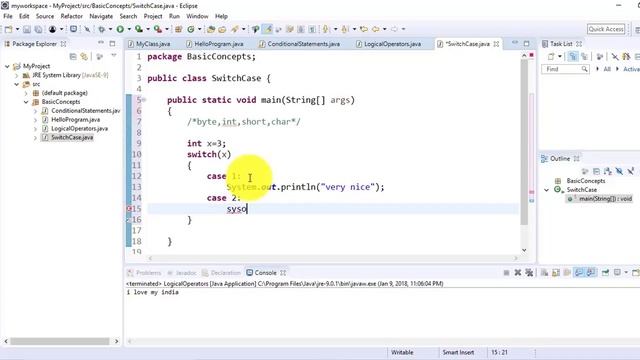The image size is (640, 360).
Task: Click the Search flashlight toolbar icon
Action: point(235,29)
